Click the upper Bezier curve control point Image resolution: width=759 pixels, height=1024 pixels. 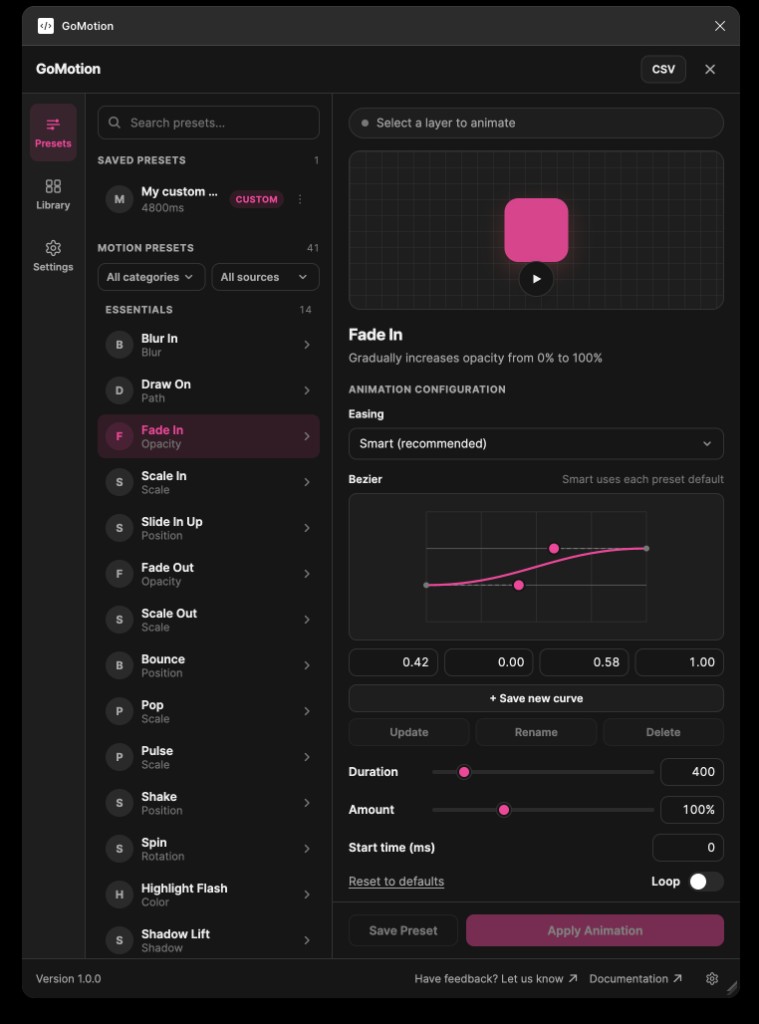tap(554, 549)
